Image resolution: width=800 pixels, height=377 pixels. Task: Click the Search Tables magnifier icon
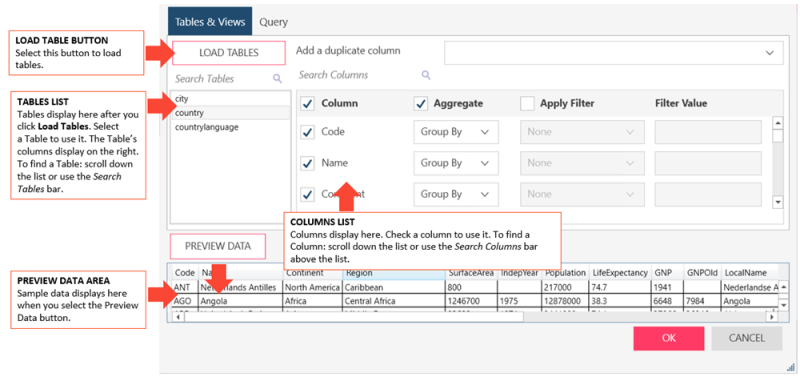click(277, 78)
